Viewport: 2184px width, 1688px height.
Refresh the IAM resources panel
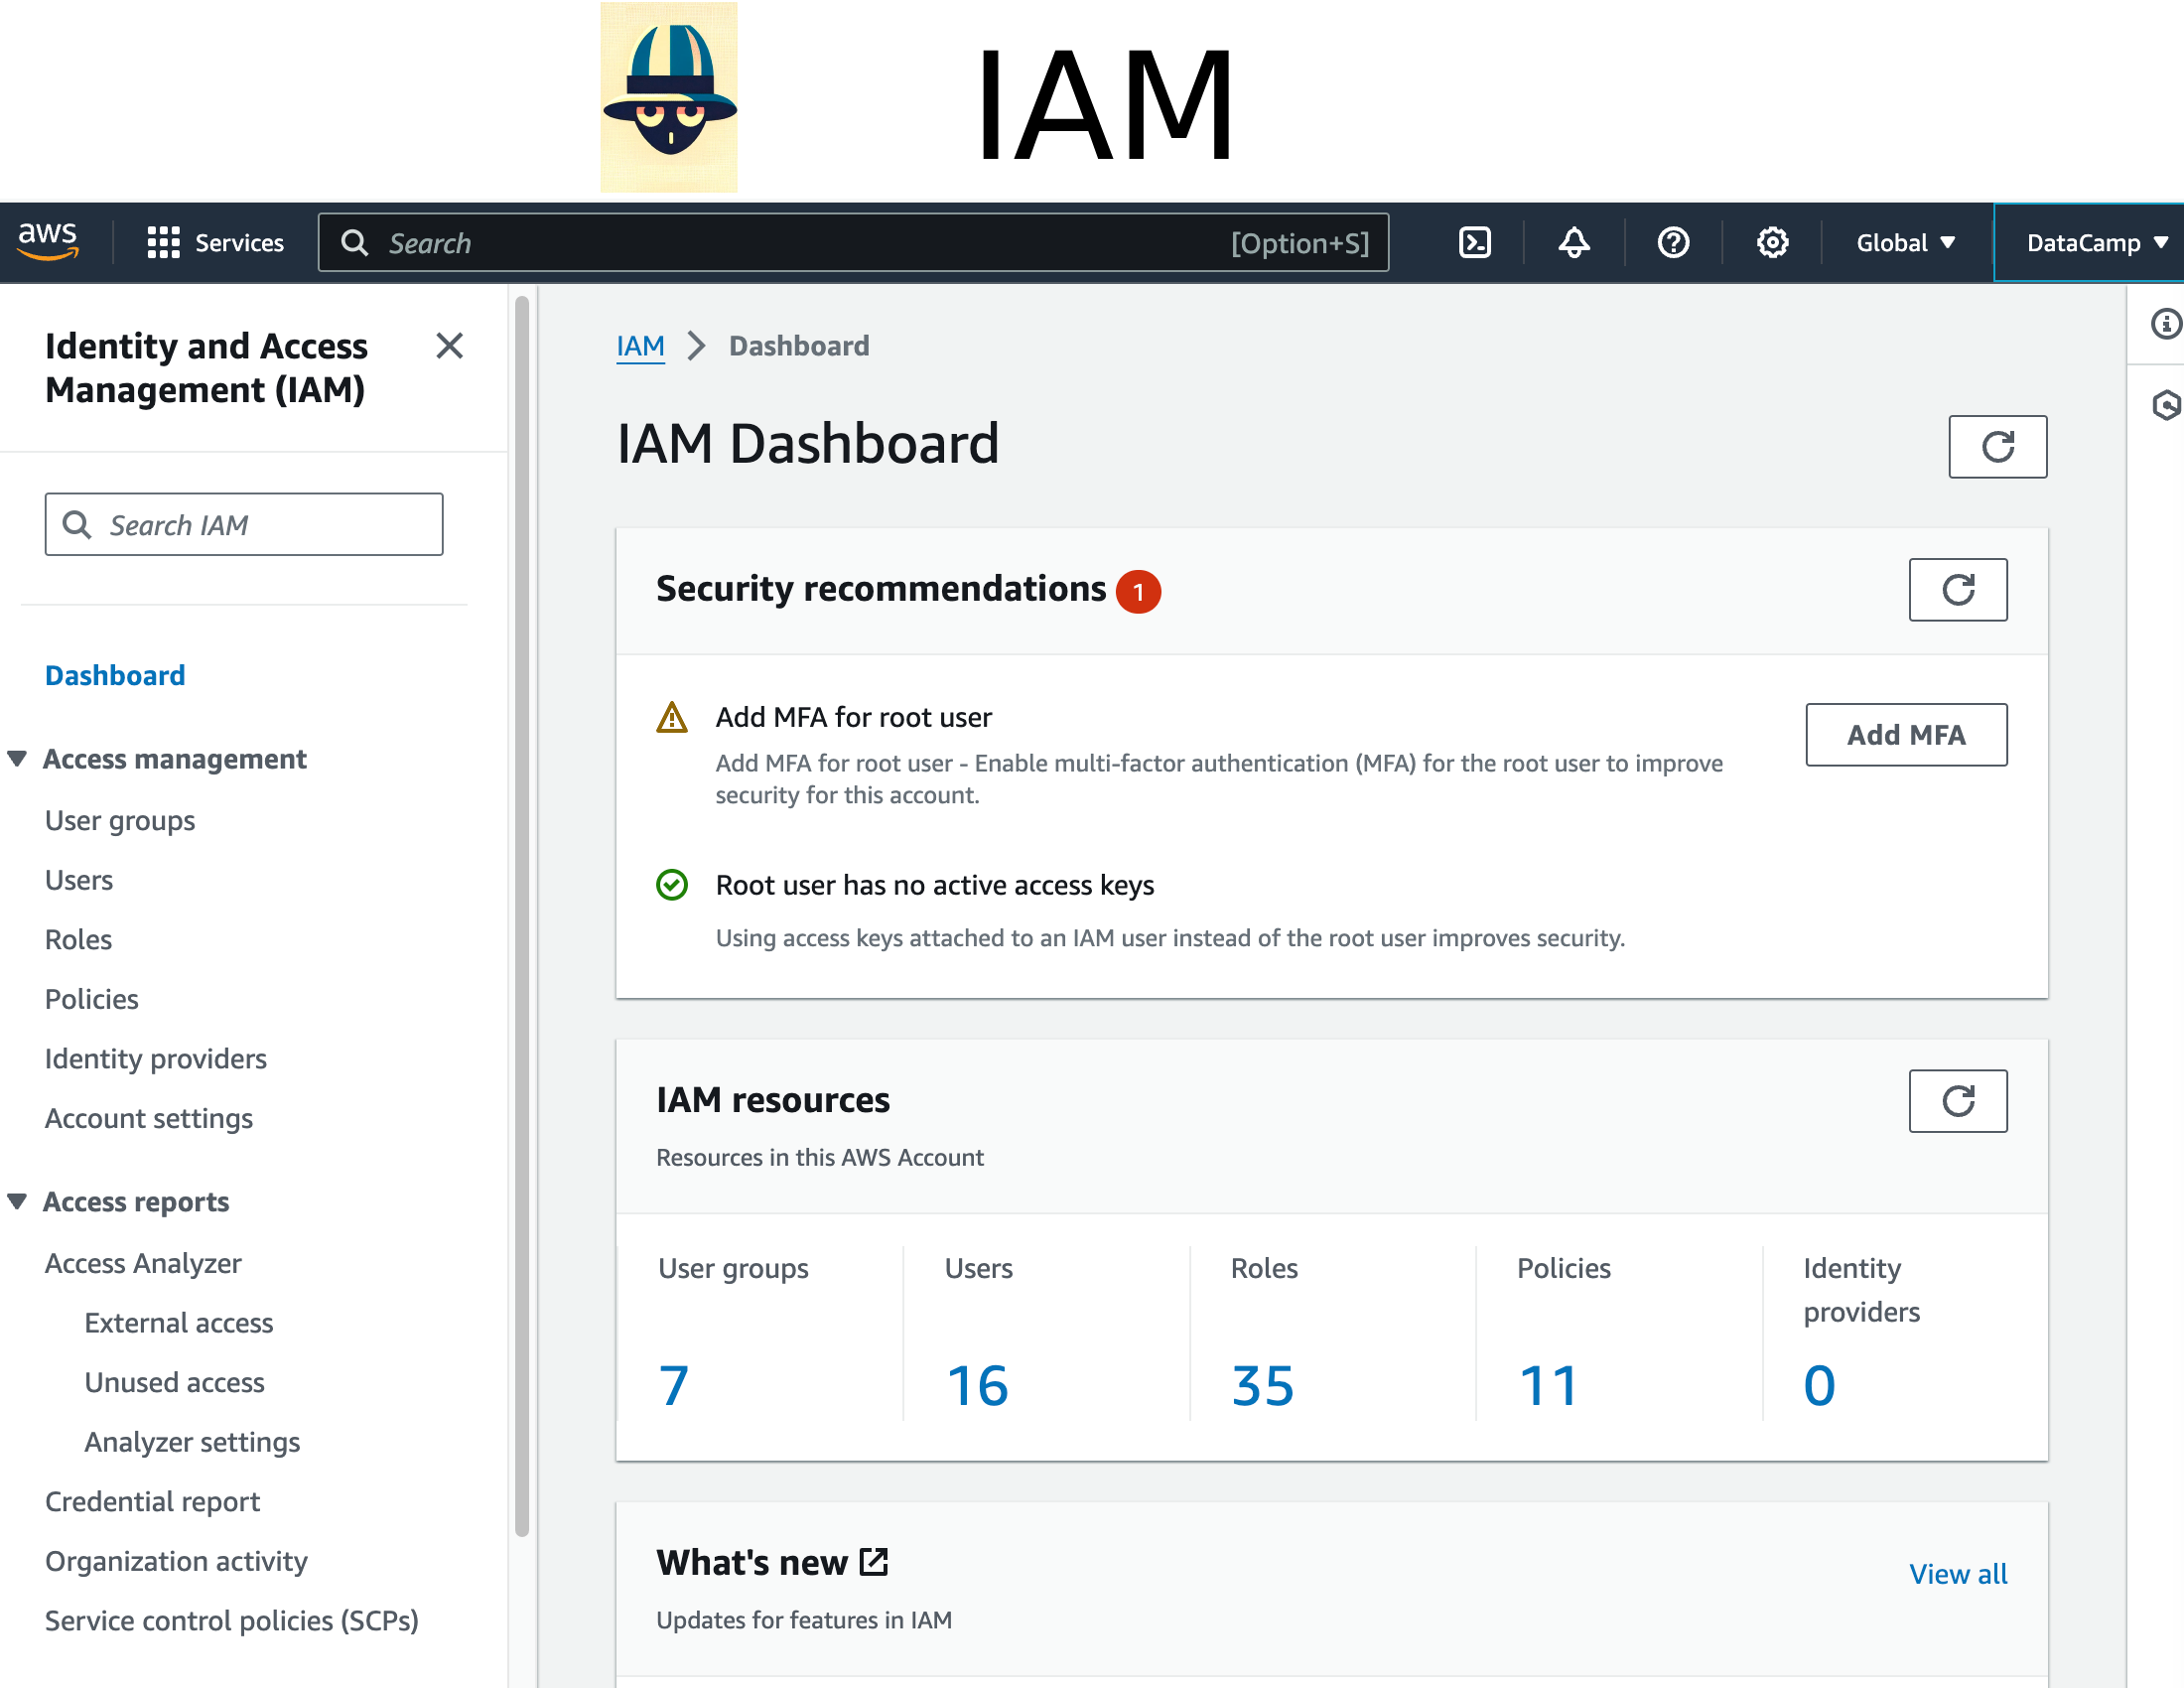1957,1101
